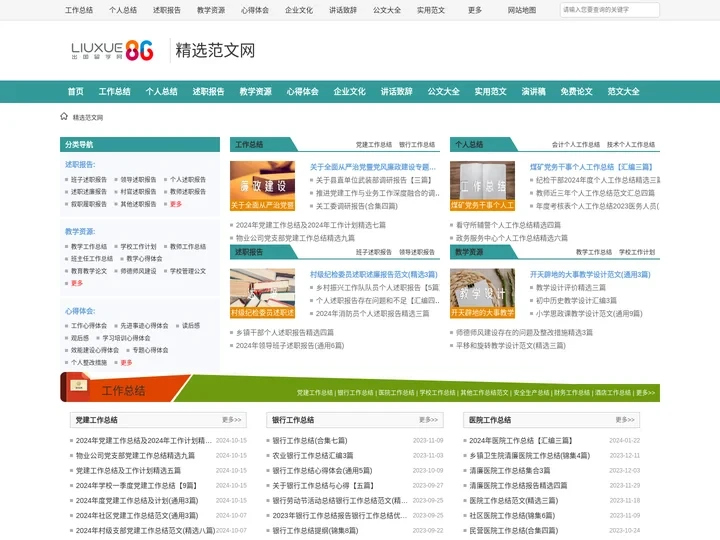
Task: Open the 工作总结 book thumbnail under 个人总结
Action: (x=482, y=186)
